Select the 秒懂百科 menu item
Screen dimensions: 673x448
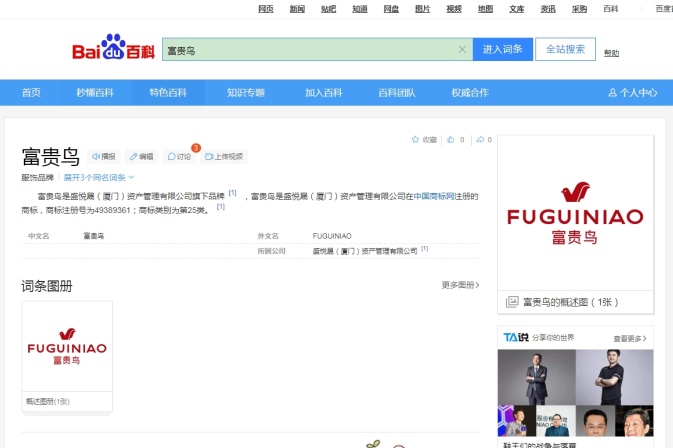[95, 93]
